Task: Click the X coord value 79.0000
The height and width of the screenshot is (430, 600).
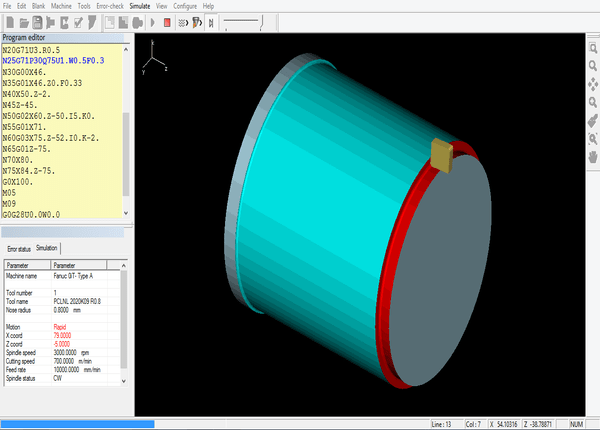Action: [62, 336]
